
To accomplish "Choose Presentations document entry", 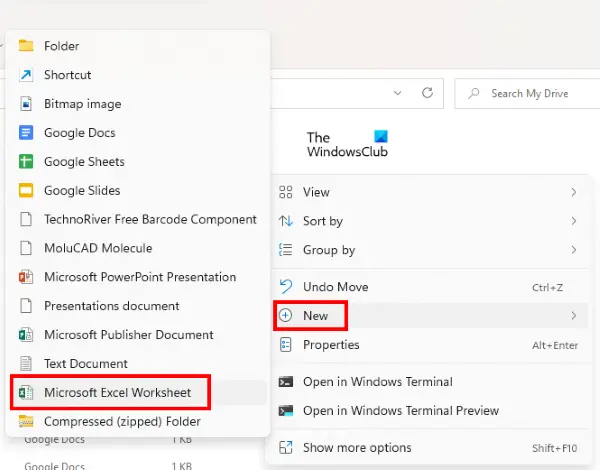I will [x=138, y=306].
